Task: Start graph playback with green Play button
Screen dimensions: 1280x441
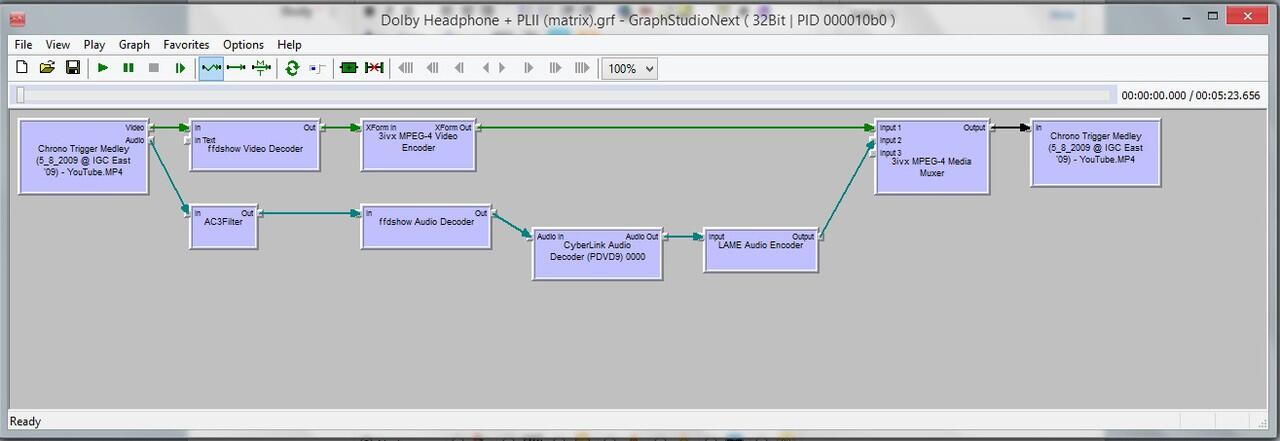Action: [102, 68]
